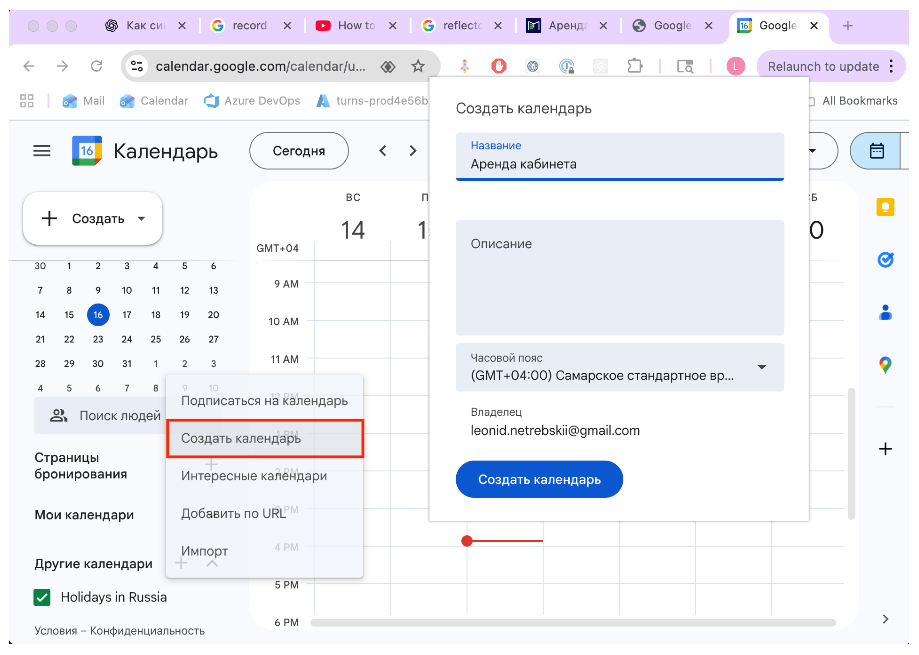Open Google Maps in the side panel
The height and width of the screenshot is (655, 919).
884,364
